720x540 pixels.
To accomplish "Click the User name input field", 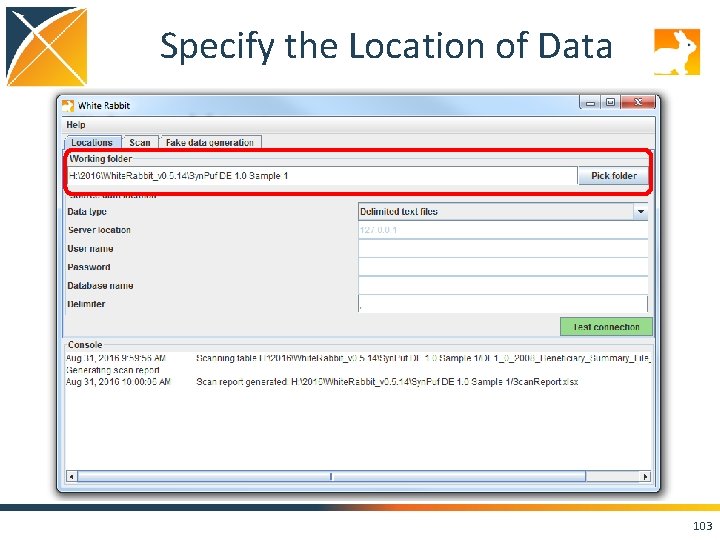I will click(503, 248).
